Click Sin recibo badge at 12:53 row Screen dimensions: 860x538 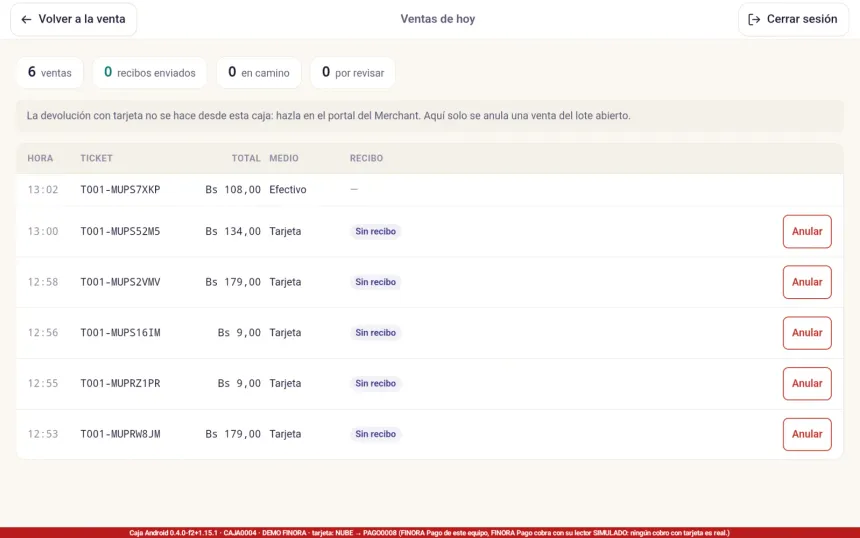point(375,434)
